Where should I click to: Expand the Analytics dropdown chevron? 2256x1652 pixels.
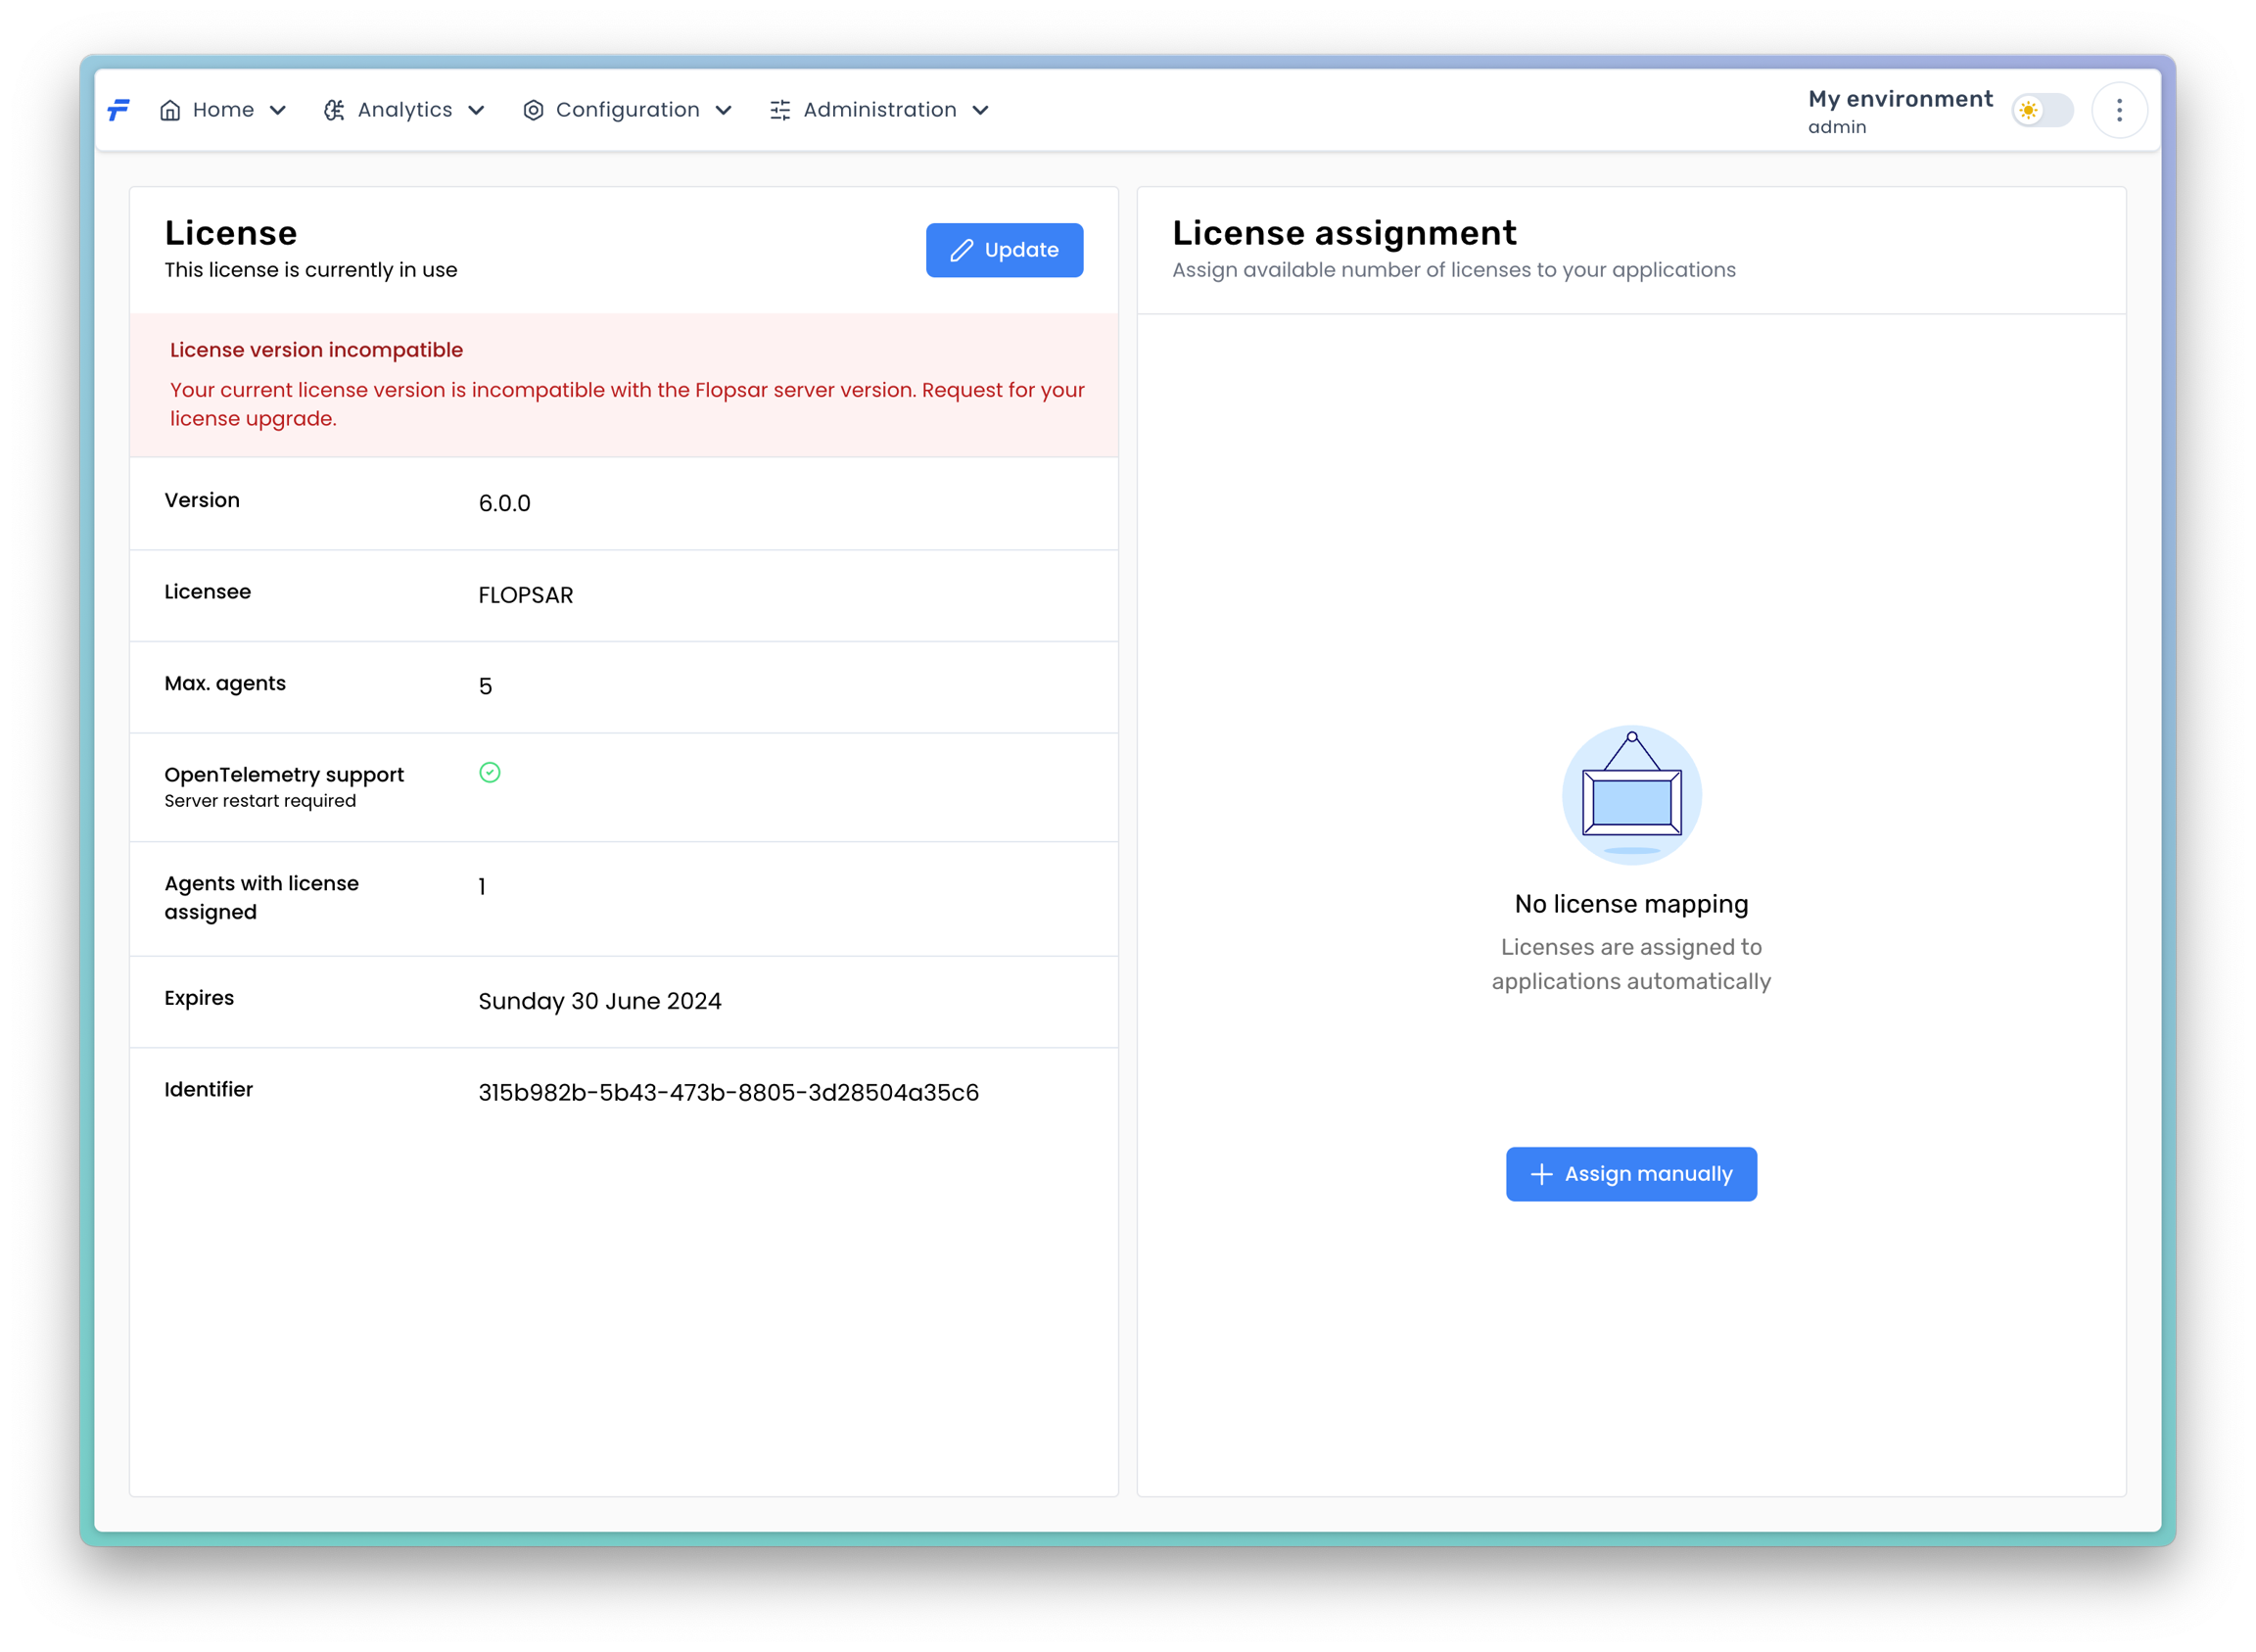(x=476, y=110)
